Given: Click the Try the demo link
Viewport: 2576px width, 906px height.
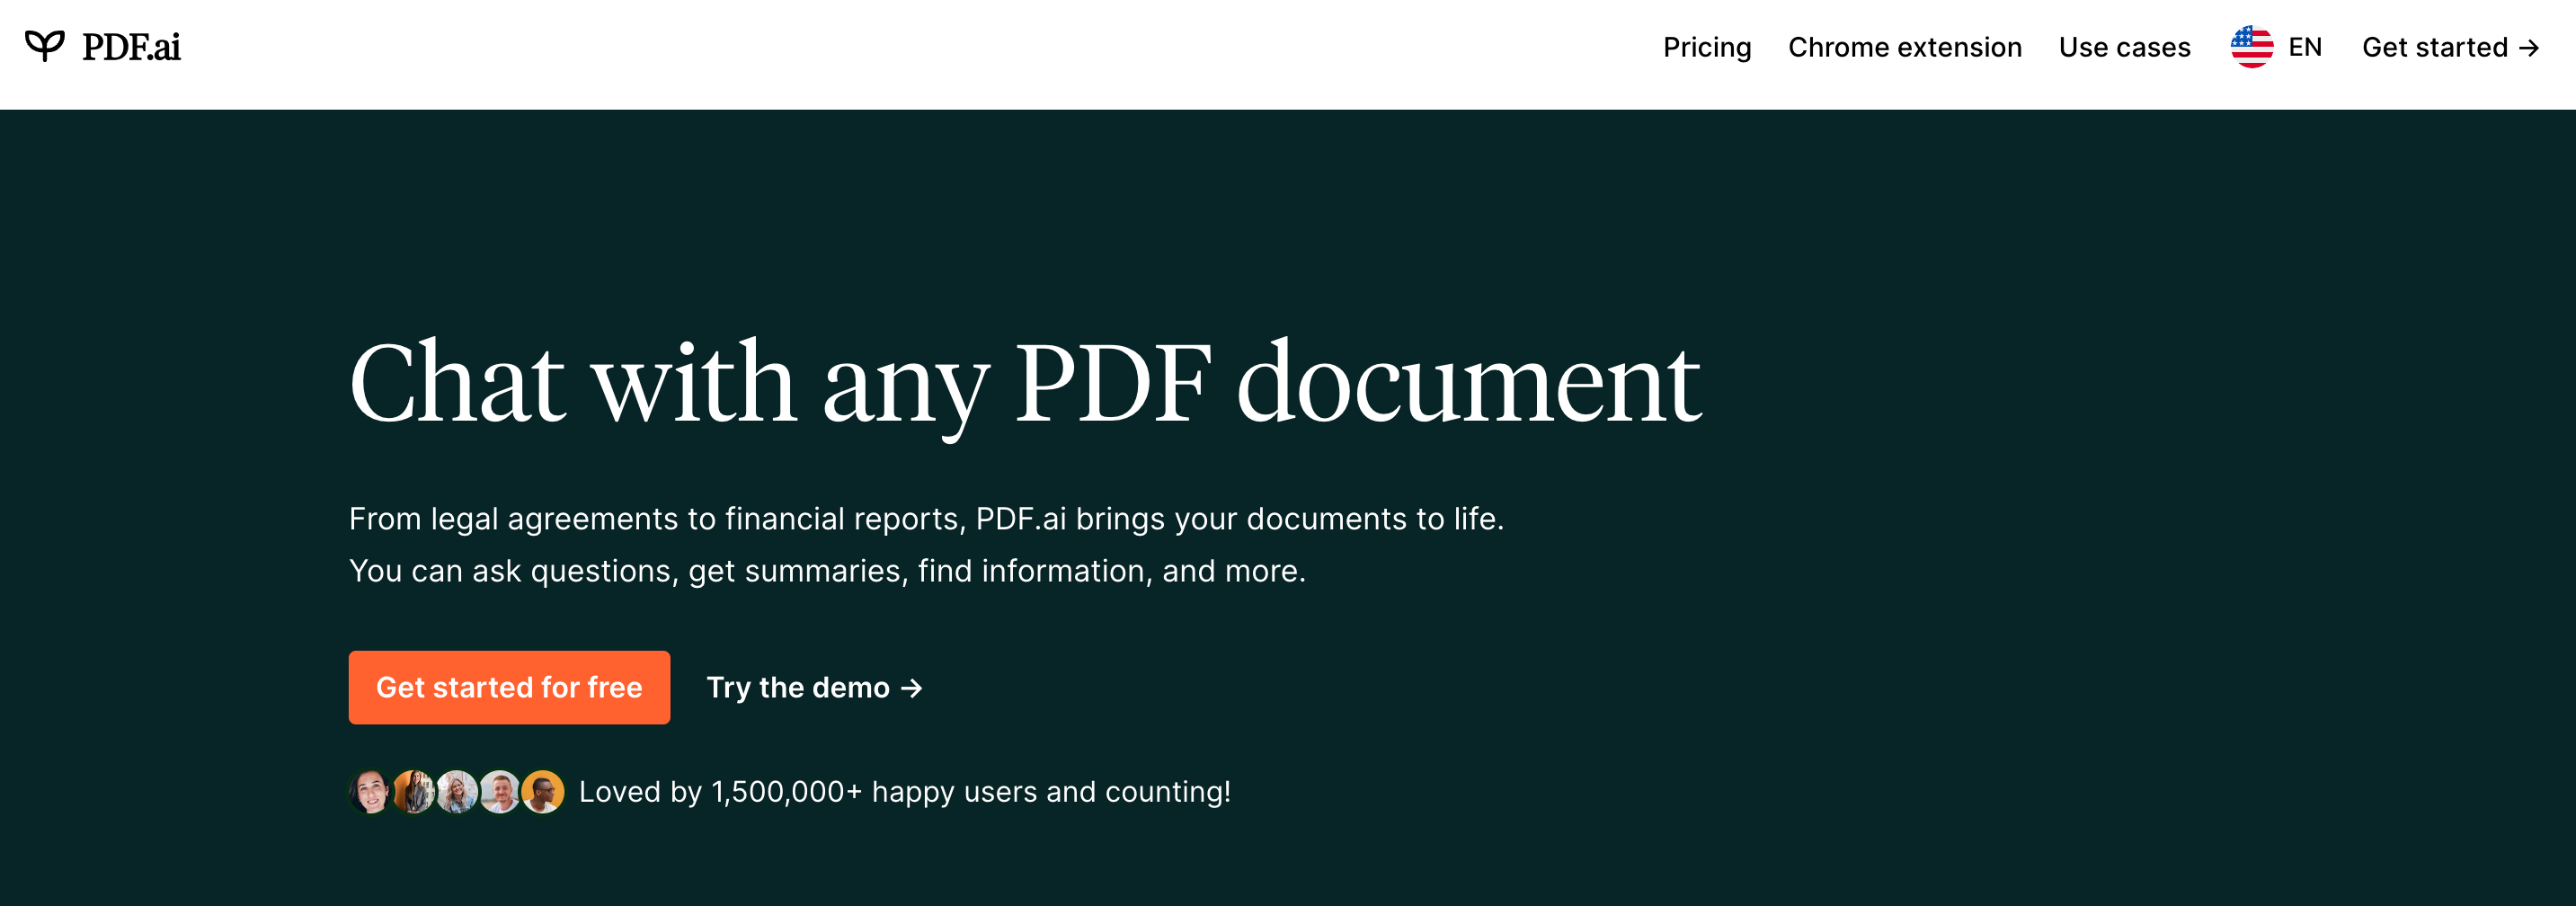Looking at the screenshot, I should coord(797,687).
